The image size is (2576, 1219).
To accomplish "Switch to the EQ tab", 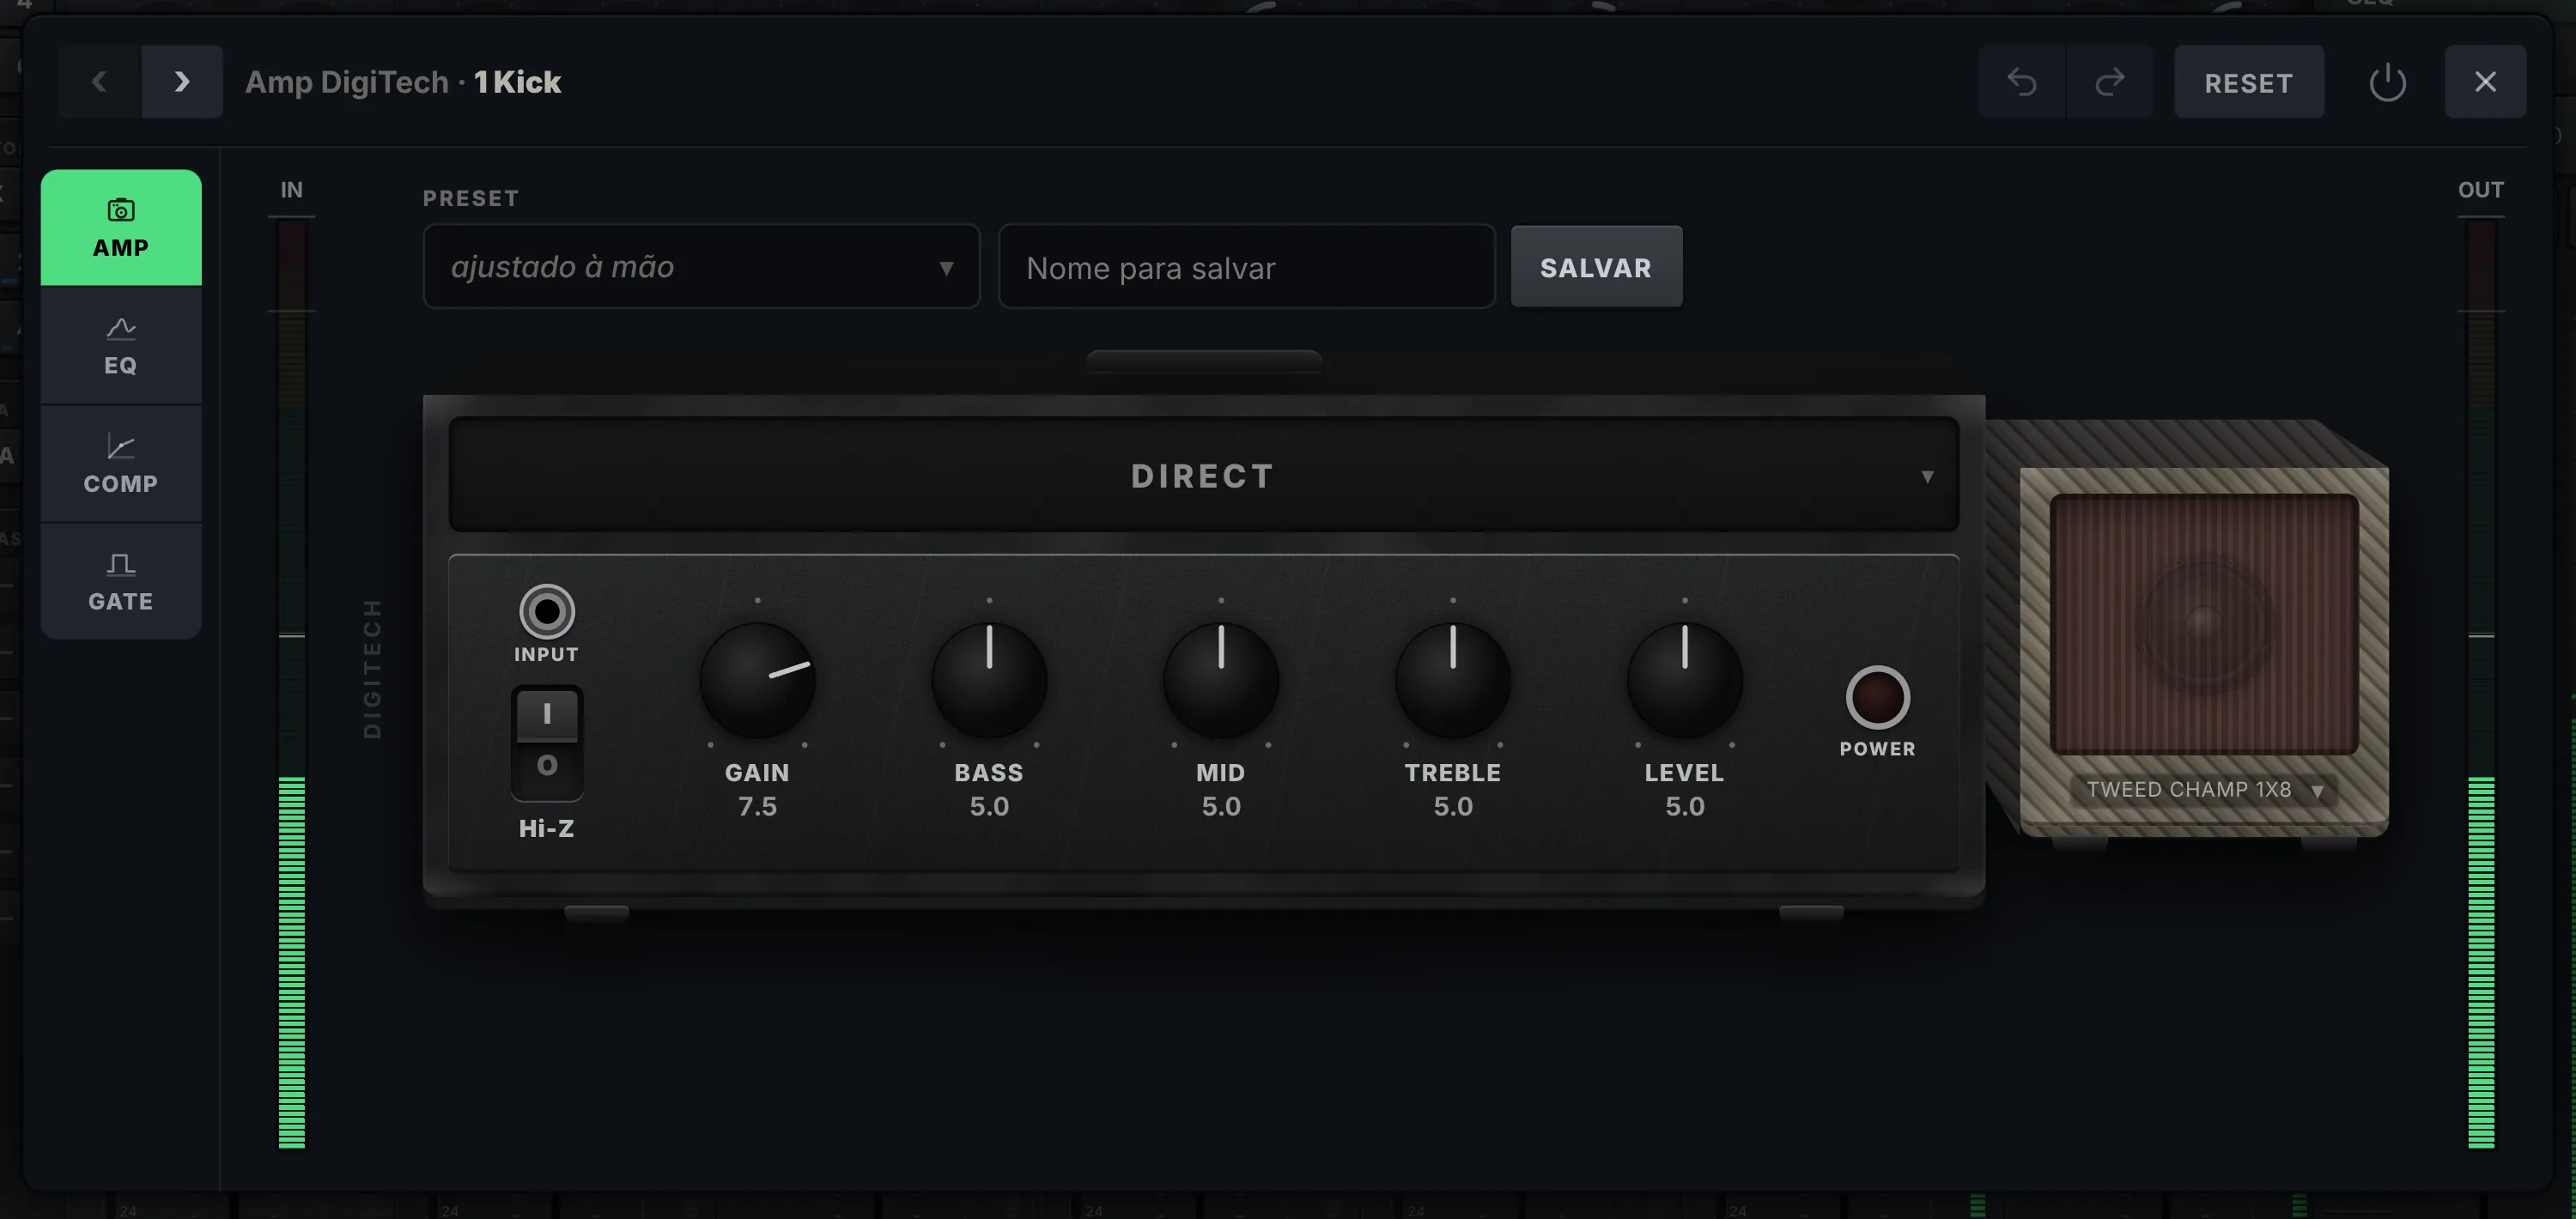I will 121,346.
